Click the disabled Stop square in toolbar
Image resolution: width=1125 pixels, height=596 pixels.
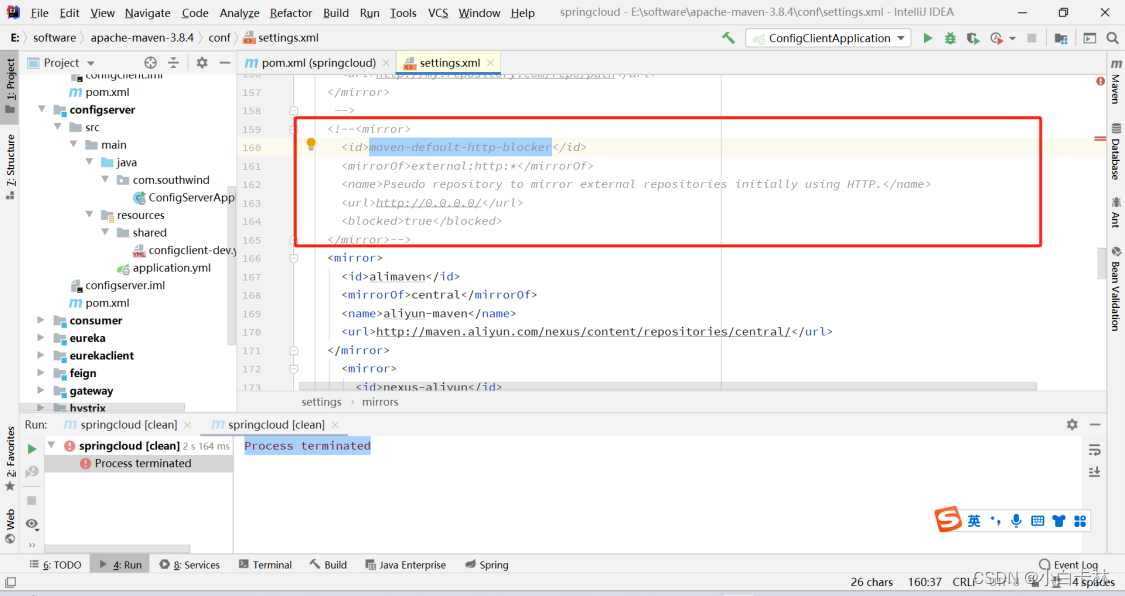click(x=1032, y=38)
